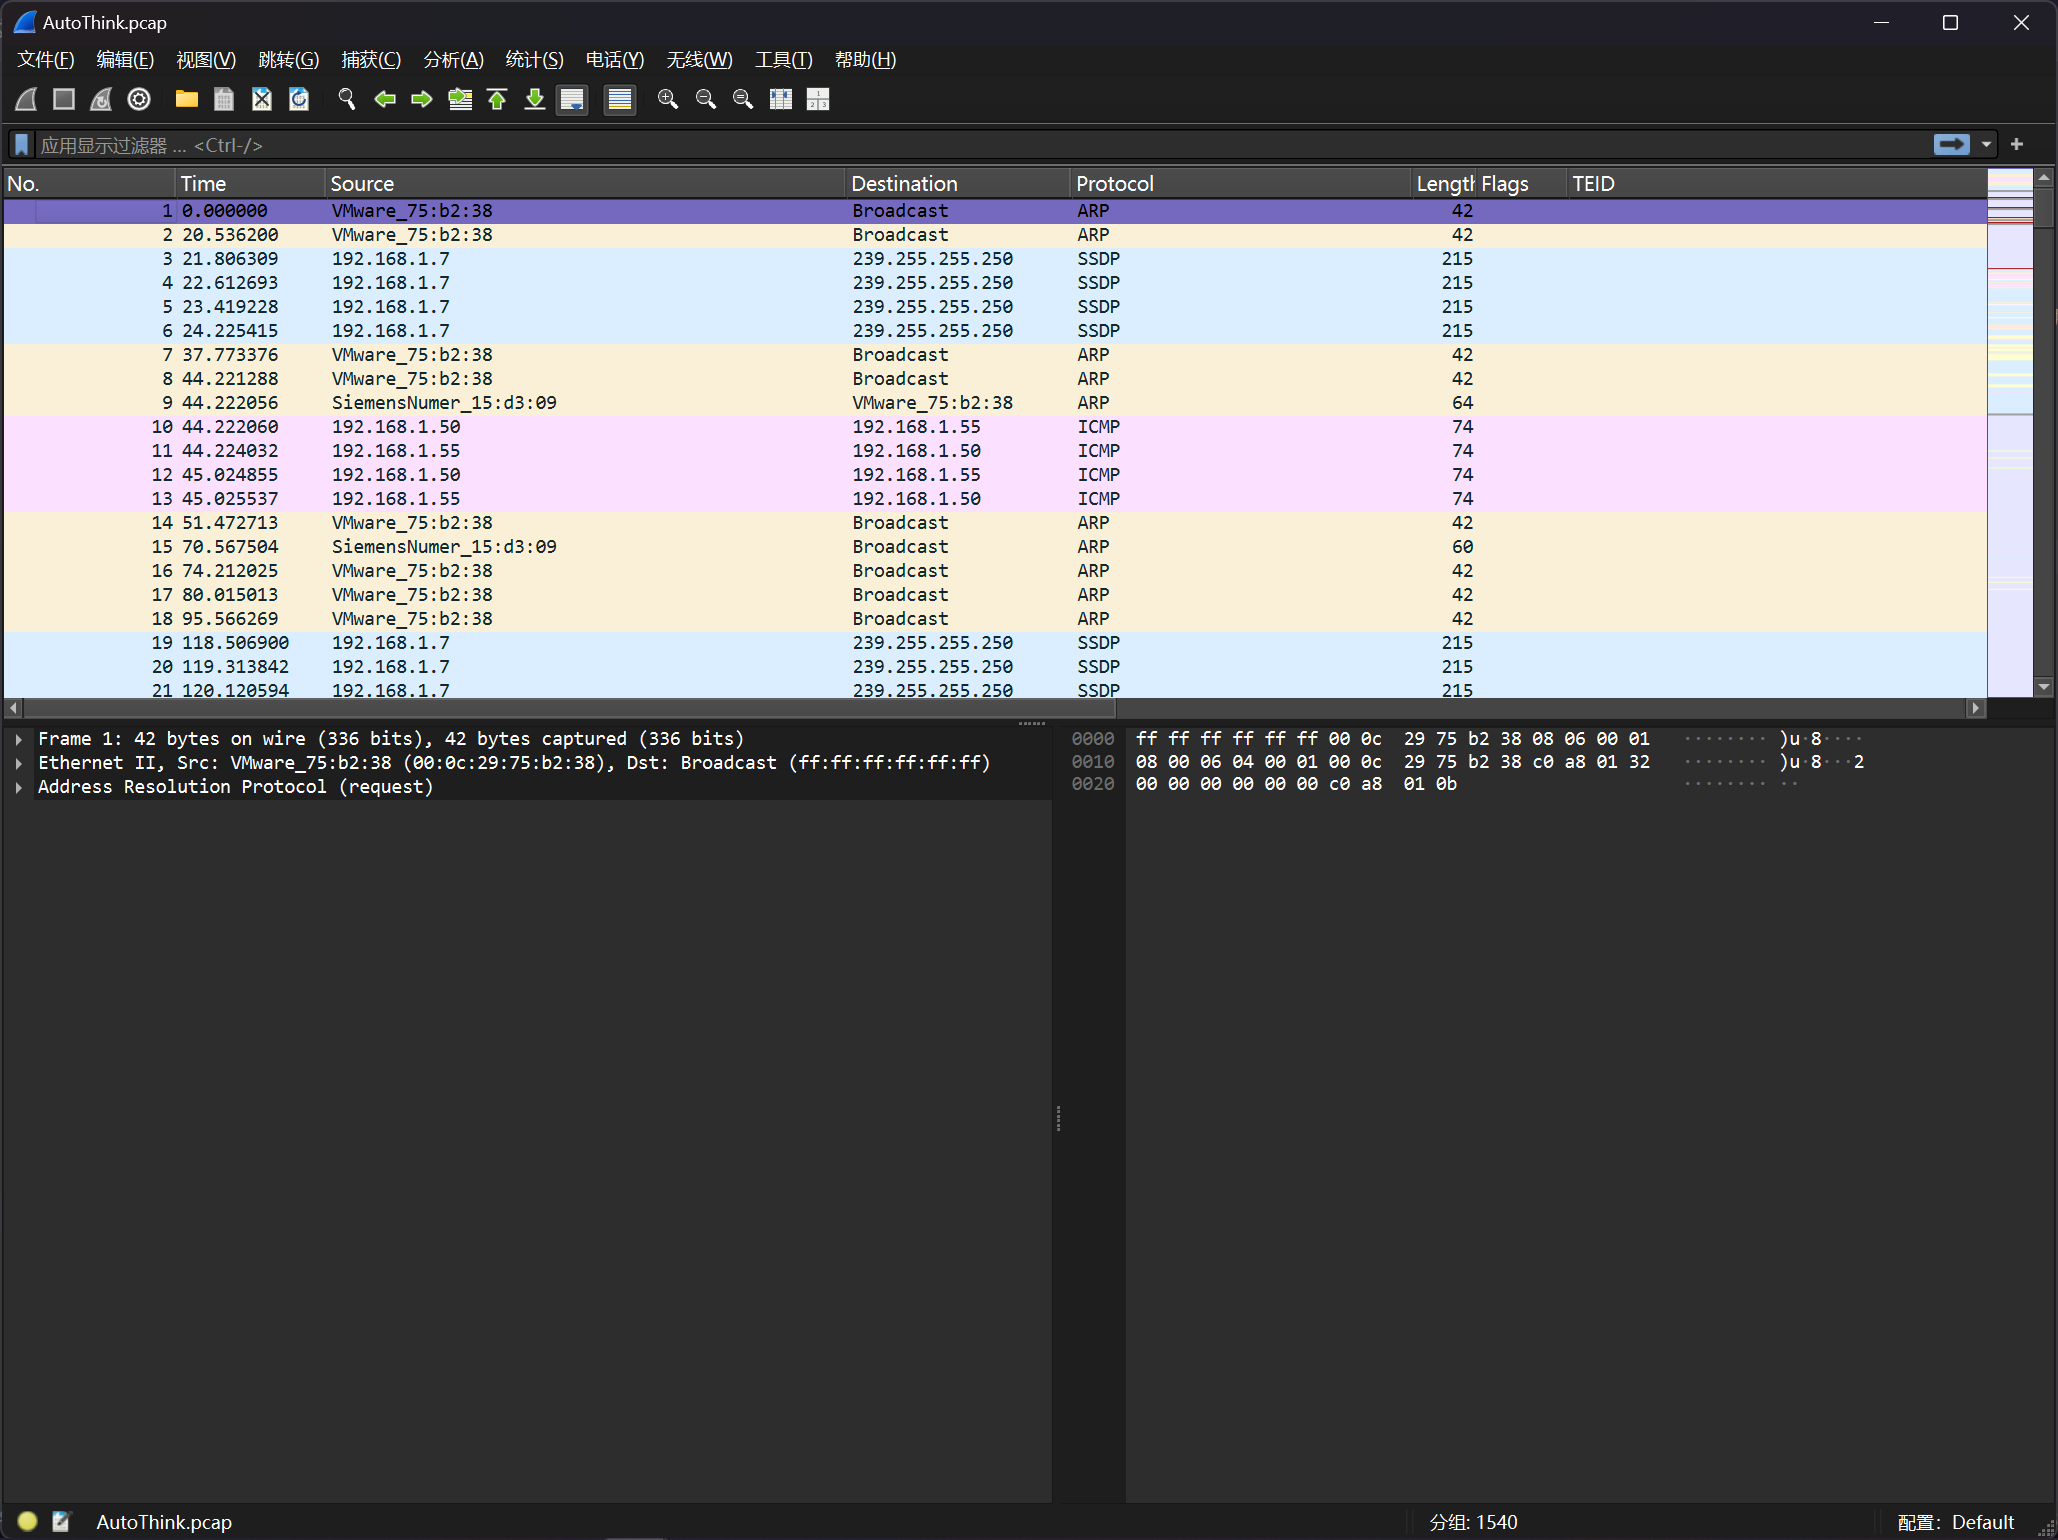This screenshot has width=2058, height=1540.
Task: Reload this capture file icon
Action: pyautogui.click(x=299, y=99)
